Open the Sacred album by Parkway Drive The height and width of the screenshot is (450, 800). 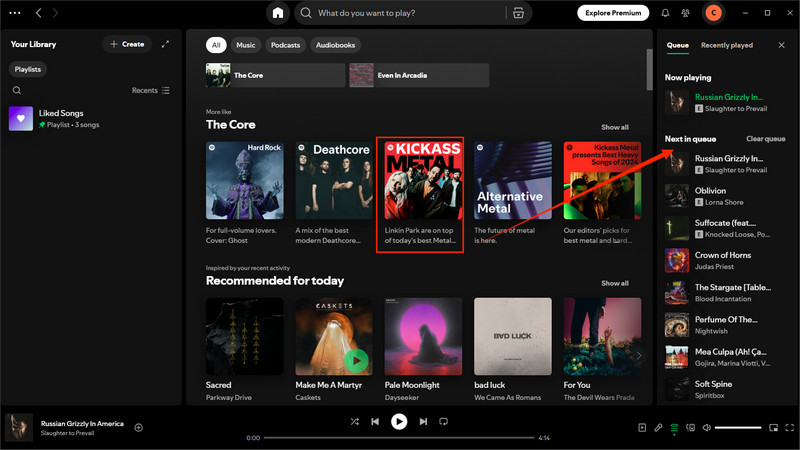point(245,337)
